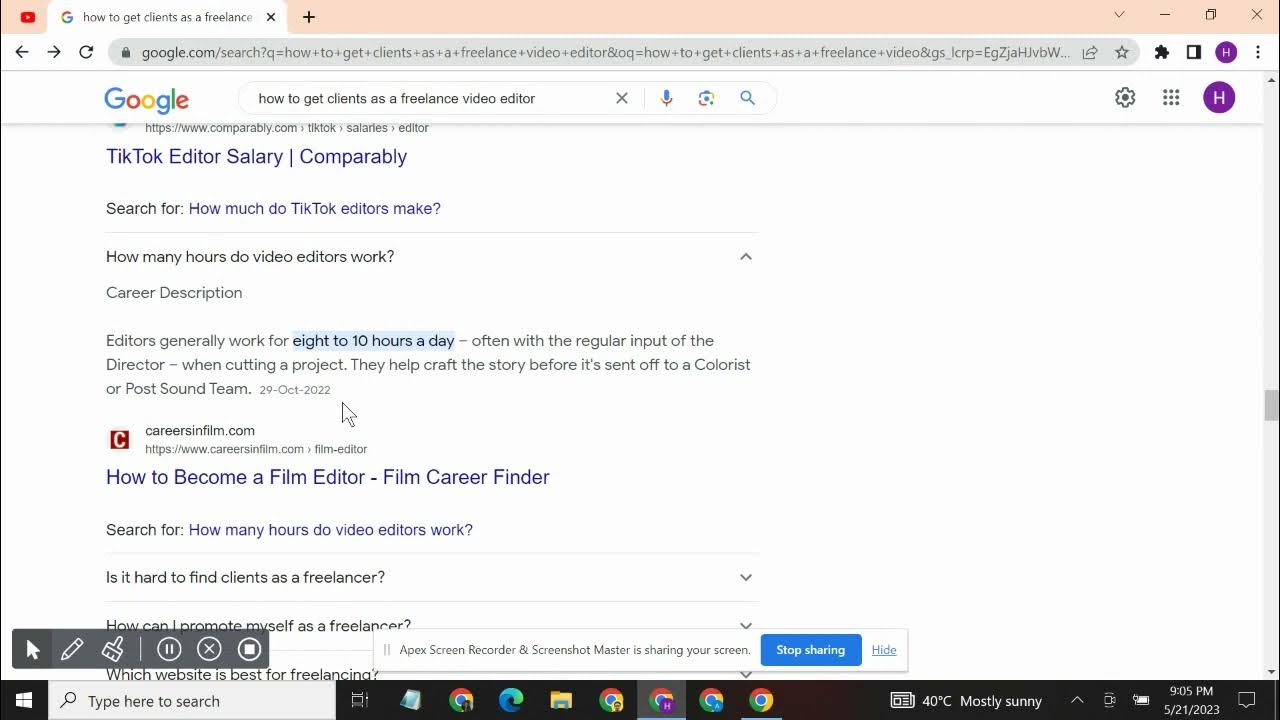Show hidden system tray icons
Image resolution: width=1280 pixels, height=720 pixels.
coord(1077,700)
